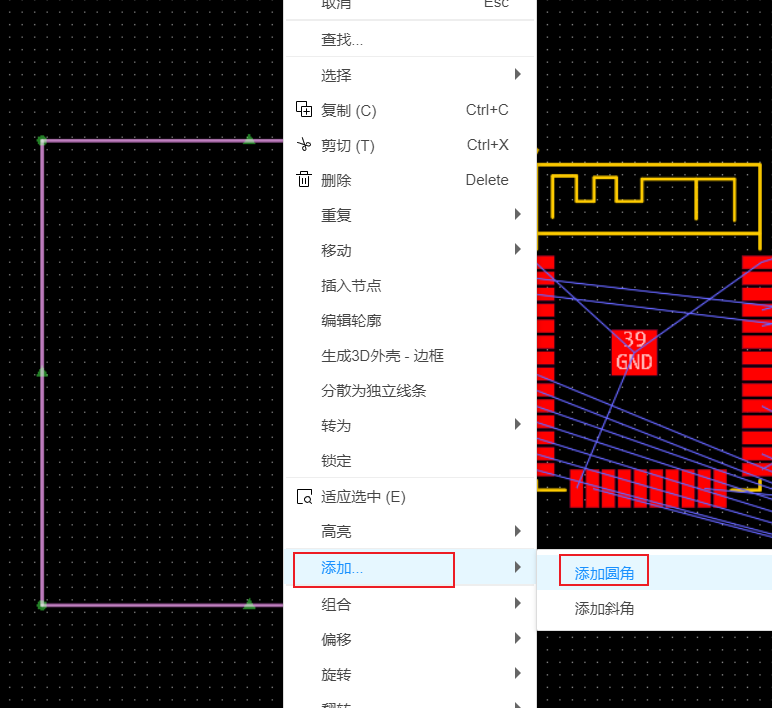Open the 转为 submenu
This screenshot has width=772, height=708.
410,425
